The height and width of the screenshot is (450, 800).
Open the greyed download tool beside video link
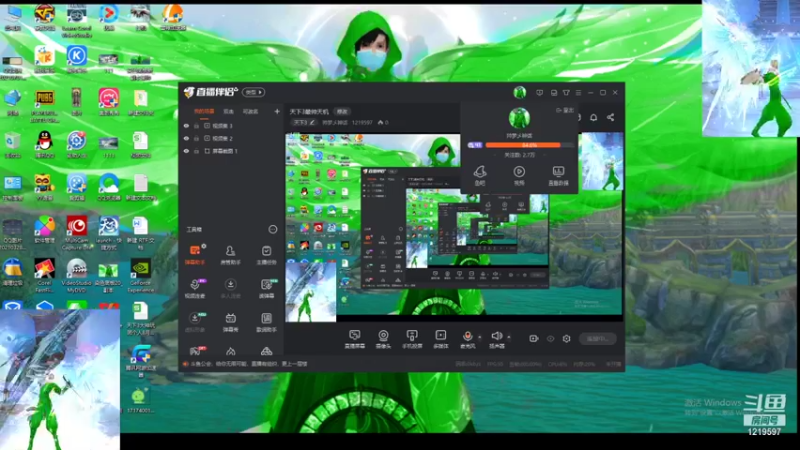coord(230,288)
